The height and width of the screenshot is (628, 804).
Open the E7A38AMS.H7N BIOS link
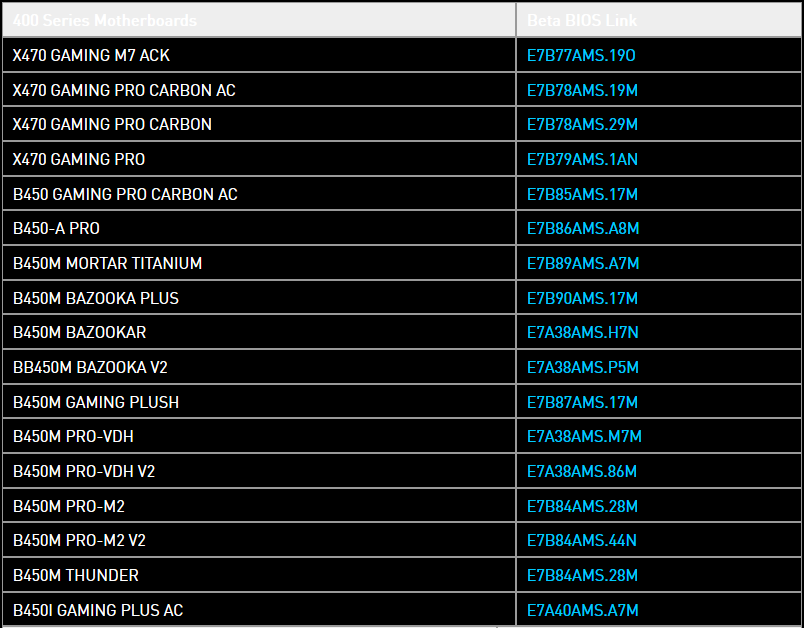(582, 333)
